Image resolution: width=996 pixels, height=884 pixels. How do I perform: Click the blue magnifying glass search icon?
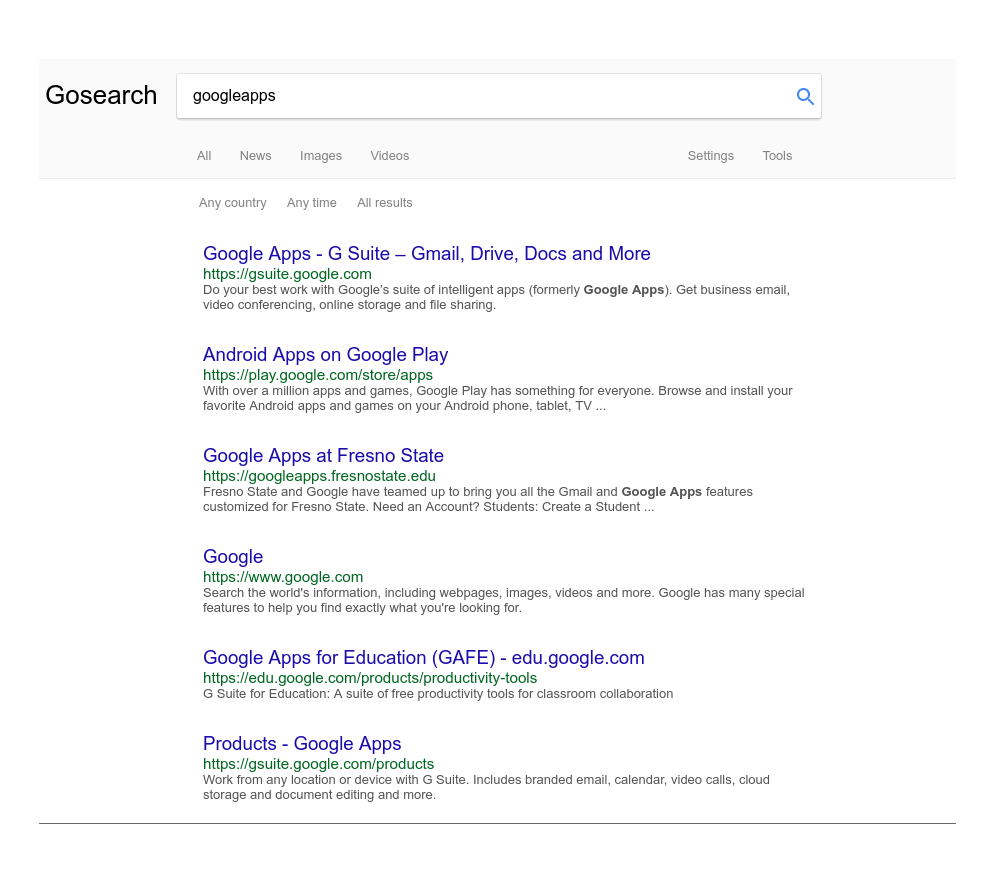[805, 96]
